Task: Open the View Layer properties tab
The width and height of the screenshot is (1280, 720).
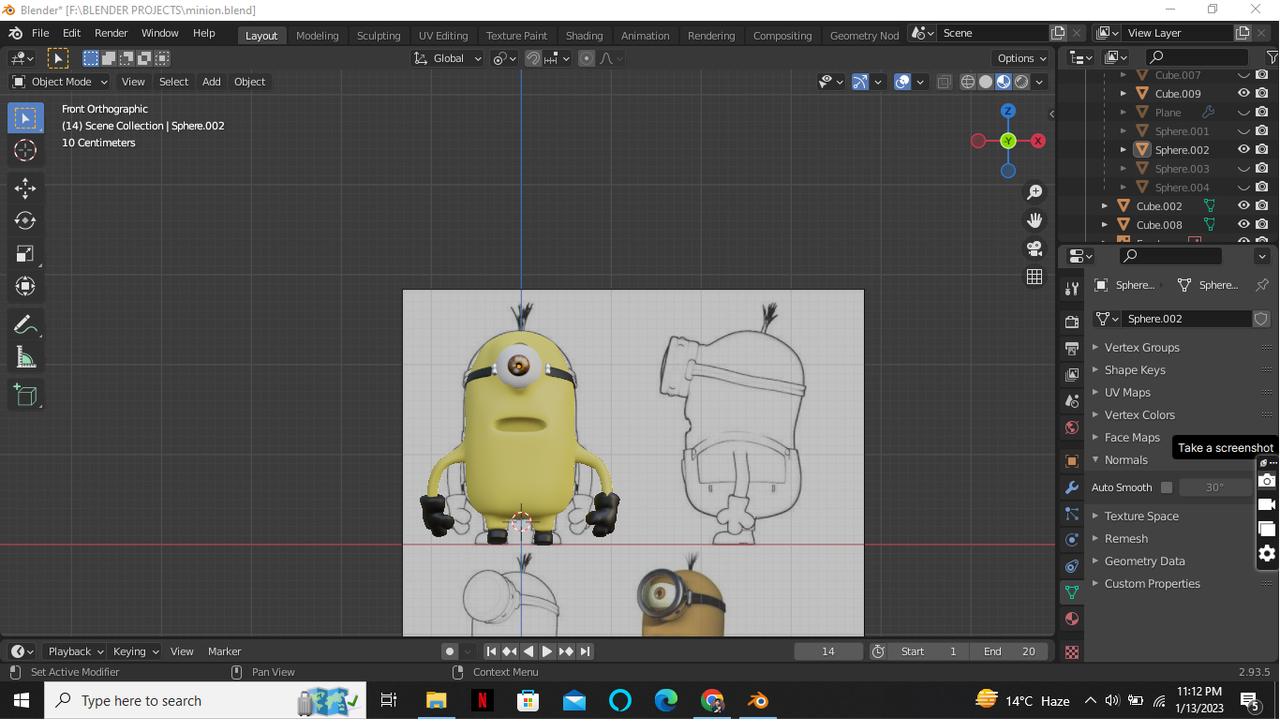Action: coord(1072,375)
